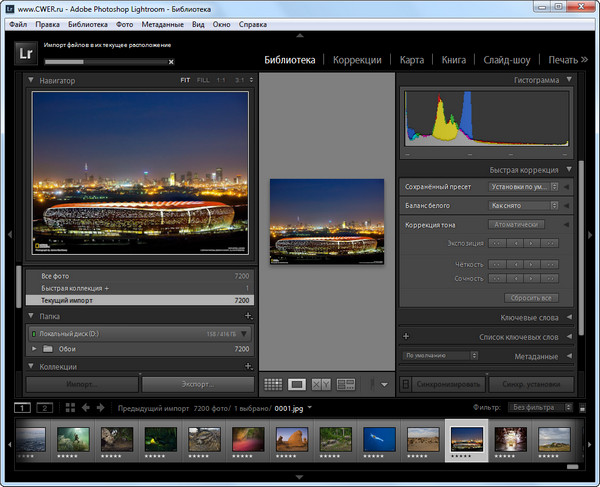This screenshot has height=487, width=600.
Task: Activate Survey view icon in toolbar
Action: click(x=346, y=384)
